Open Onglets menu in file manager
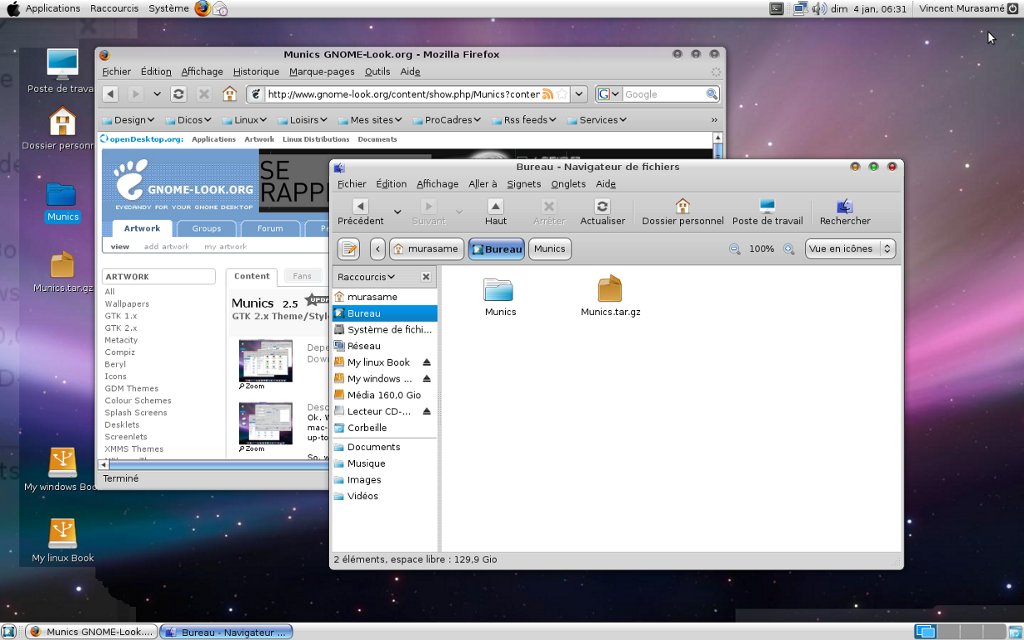 click(x=568, y=184)
